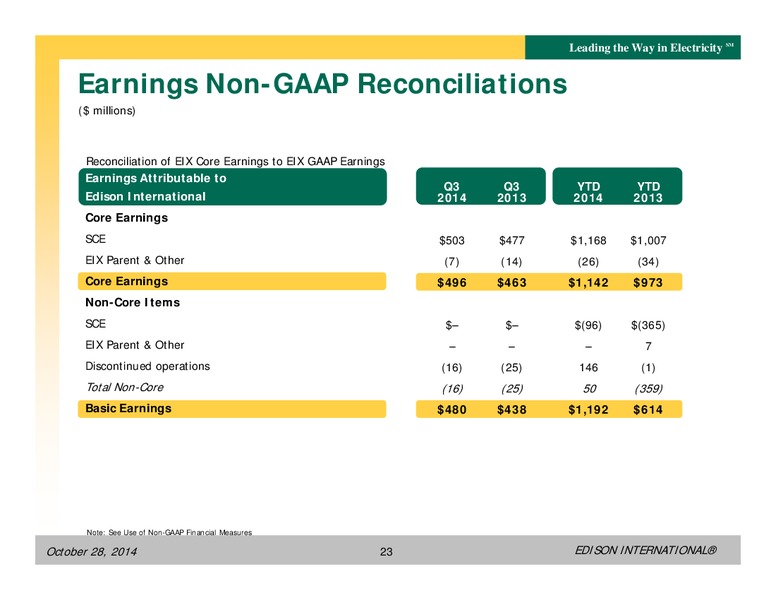Click the 'SCE' label in Core Earnings section

(96, 239)
